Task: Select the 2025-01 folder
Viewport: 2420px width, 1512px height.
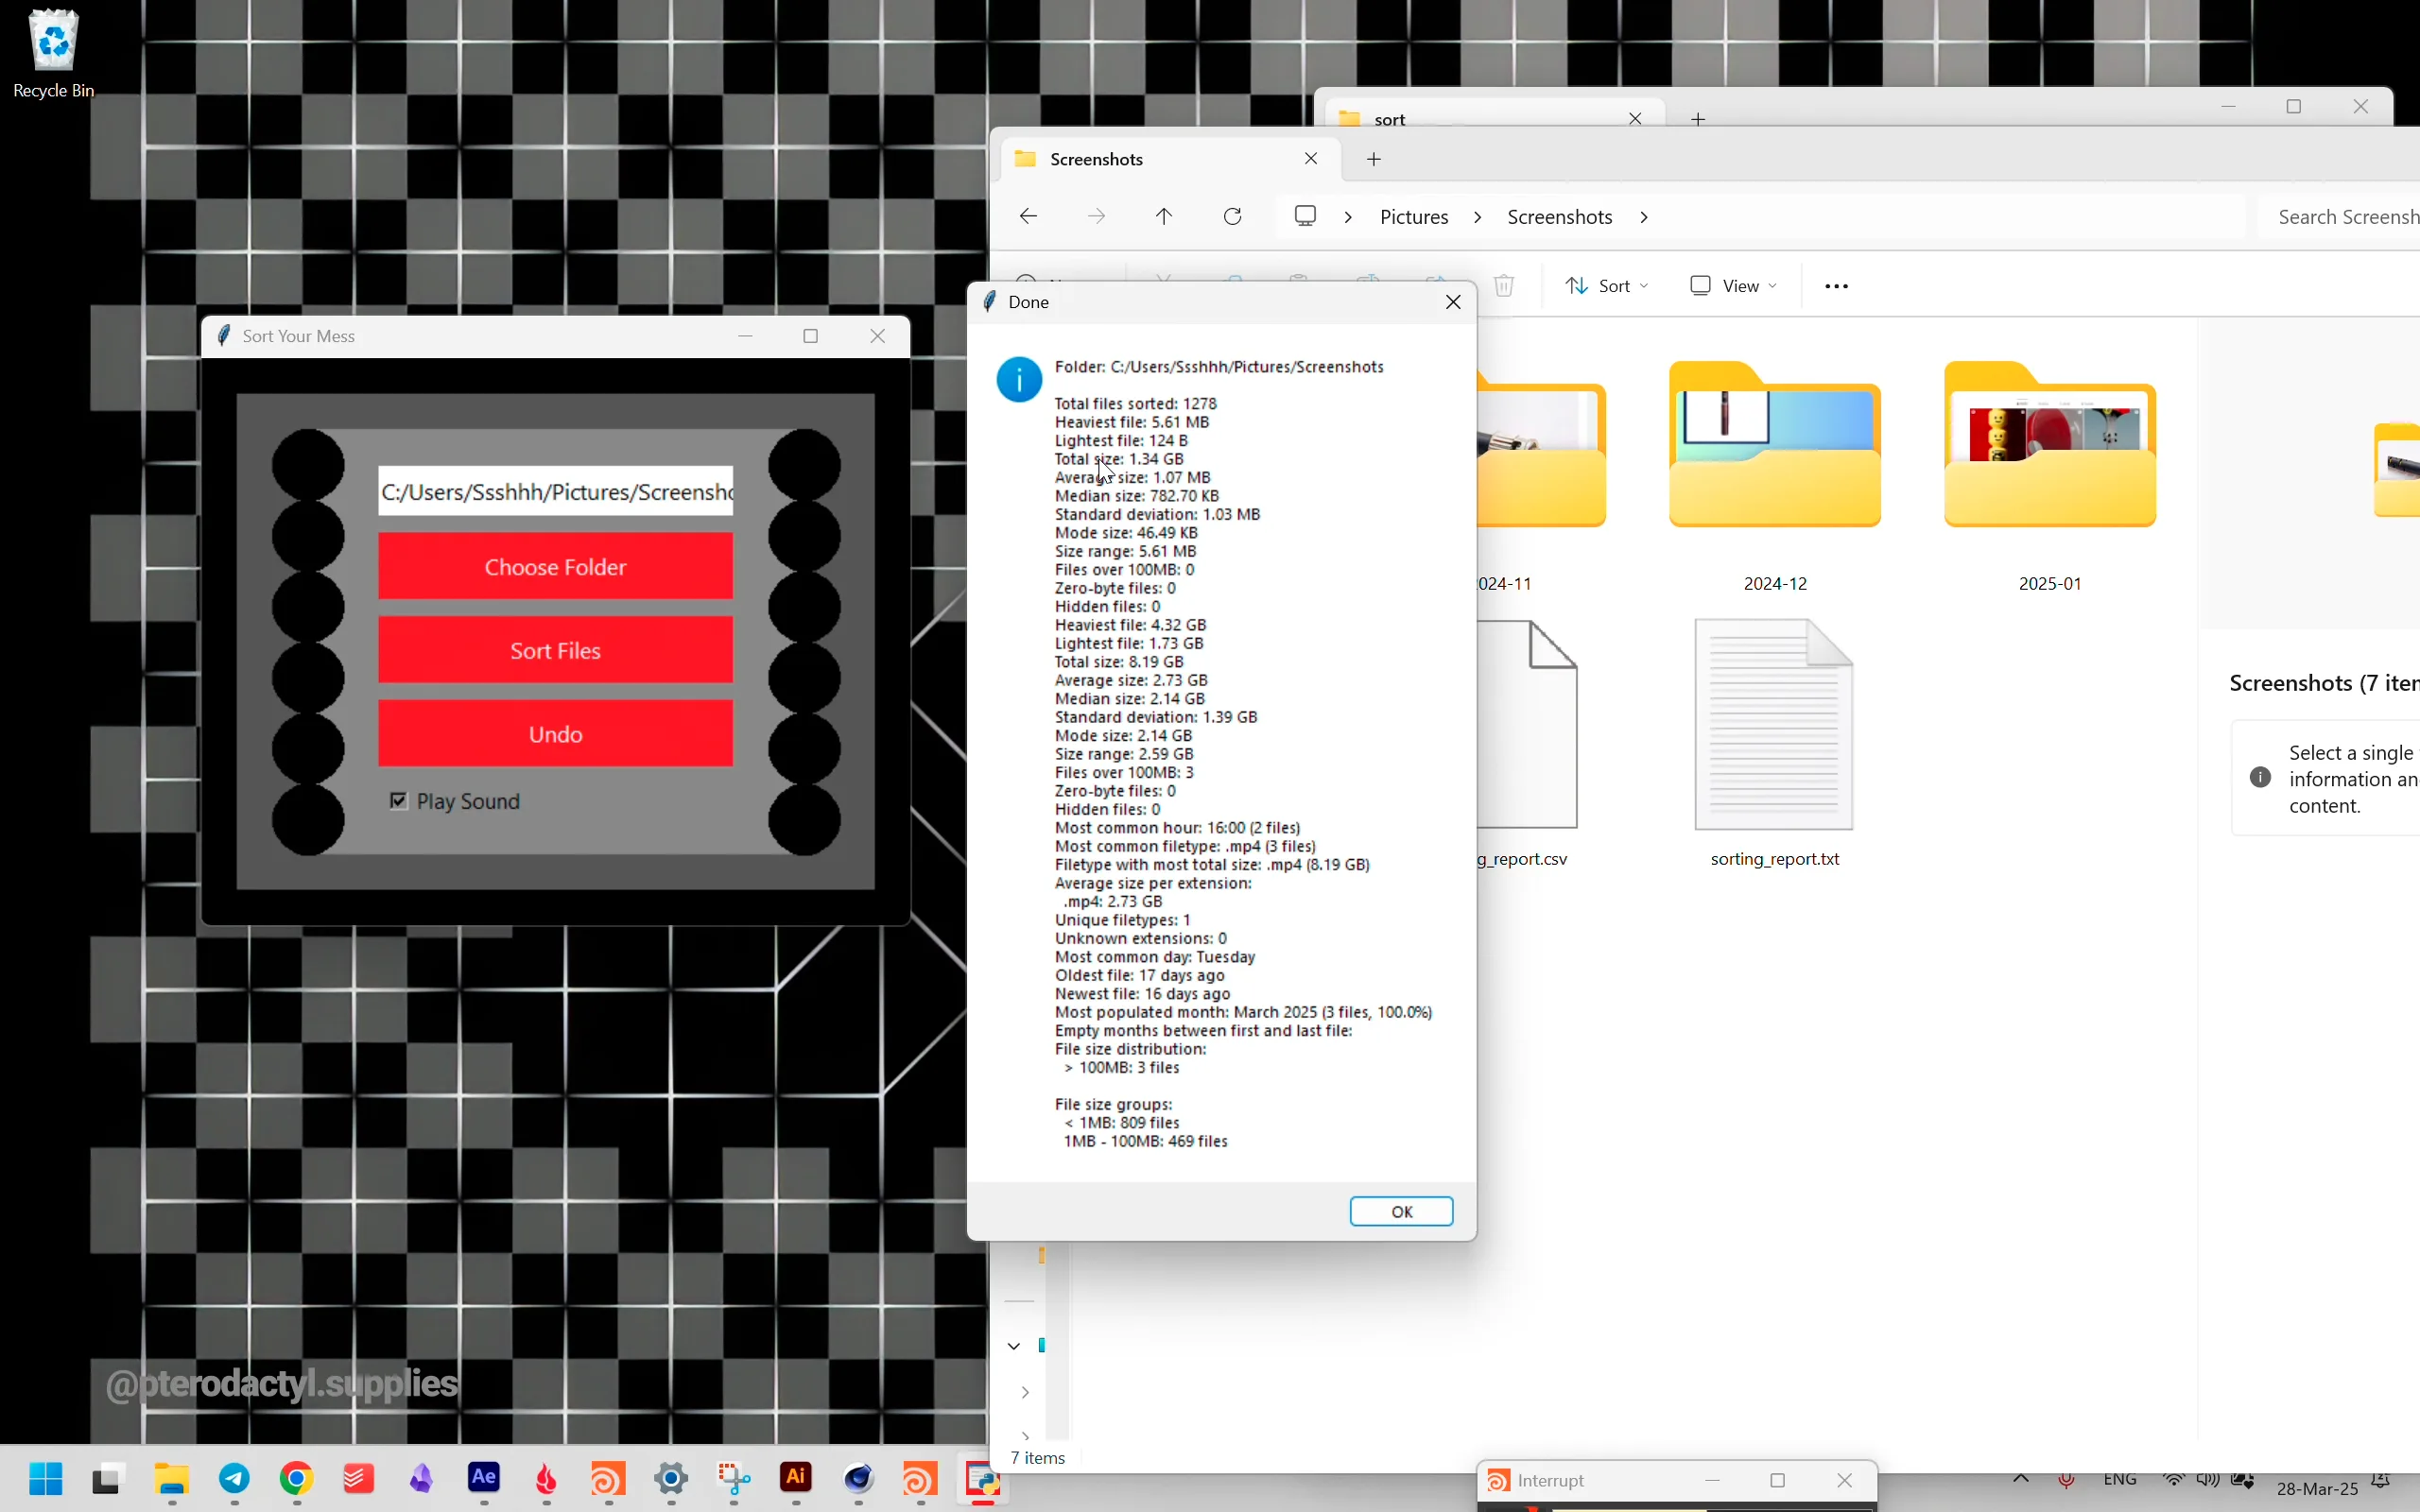Action: (x=2050, y=476)
